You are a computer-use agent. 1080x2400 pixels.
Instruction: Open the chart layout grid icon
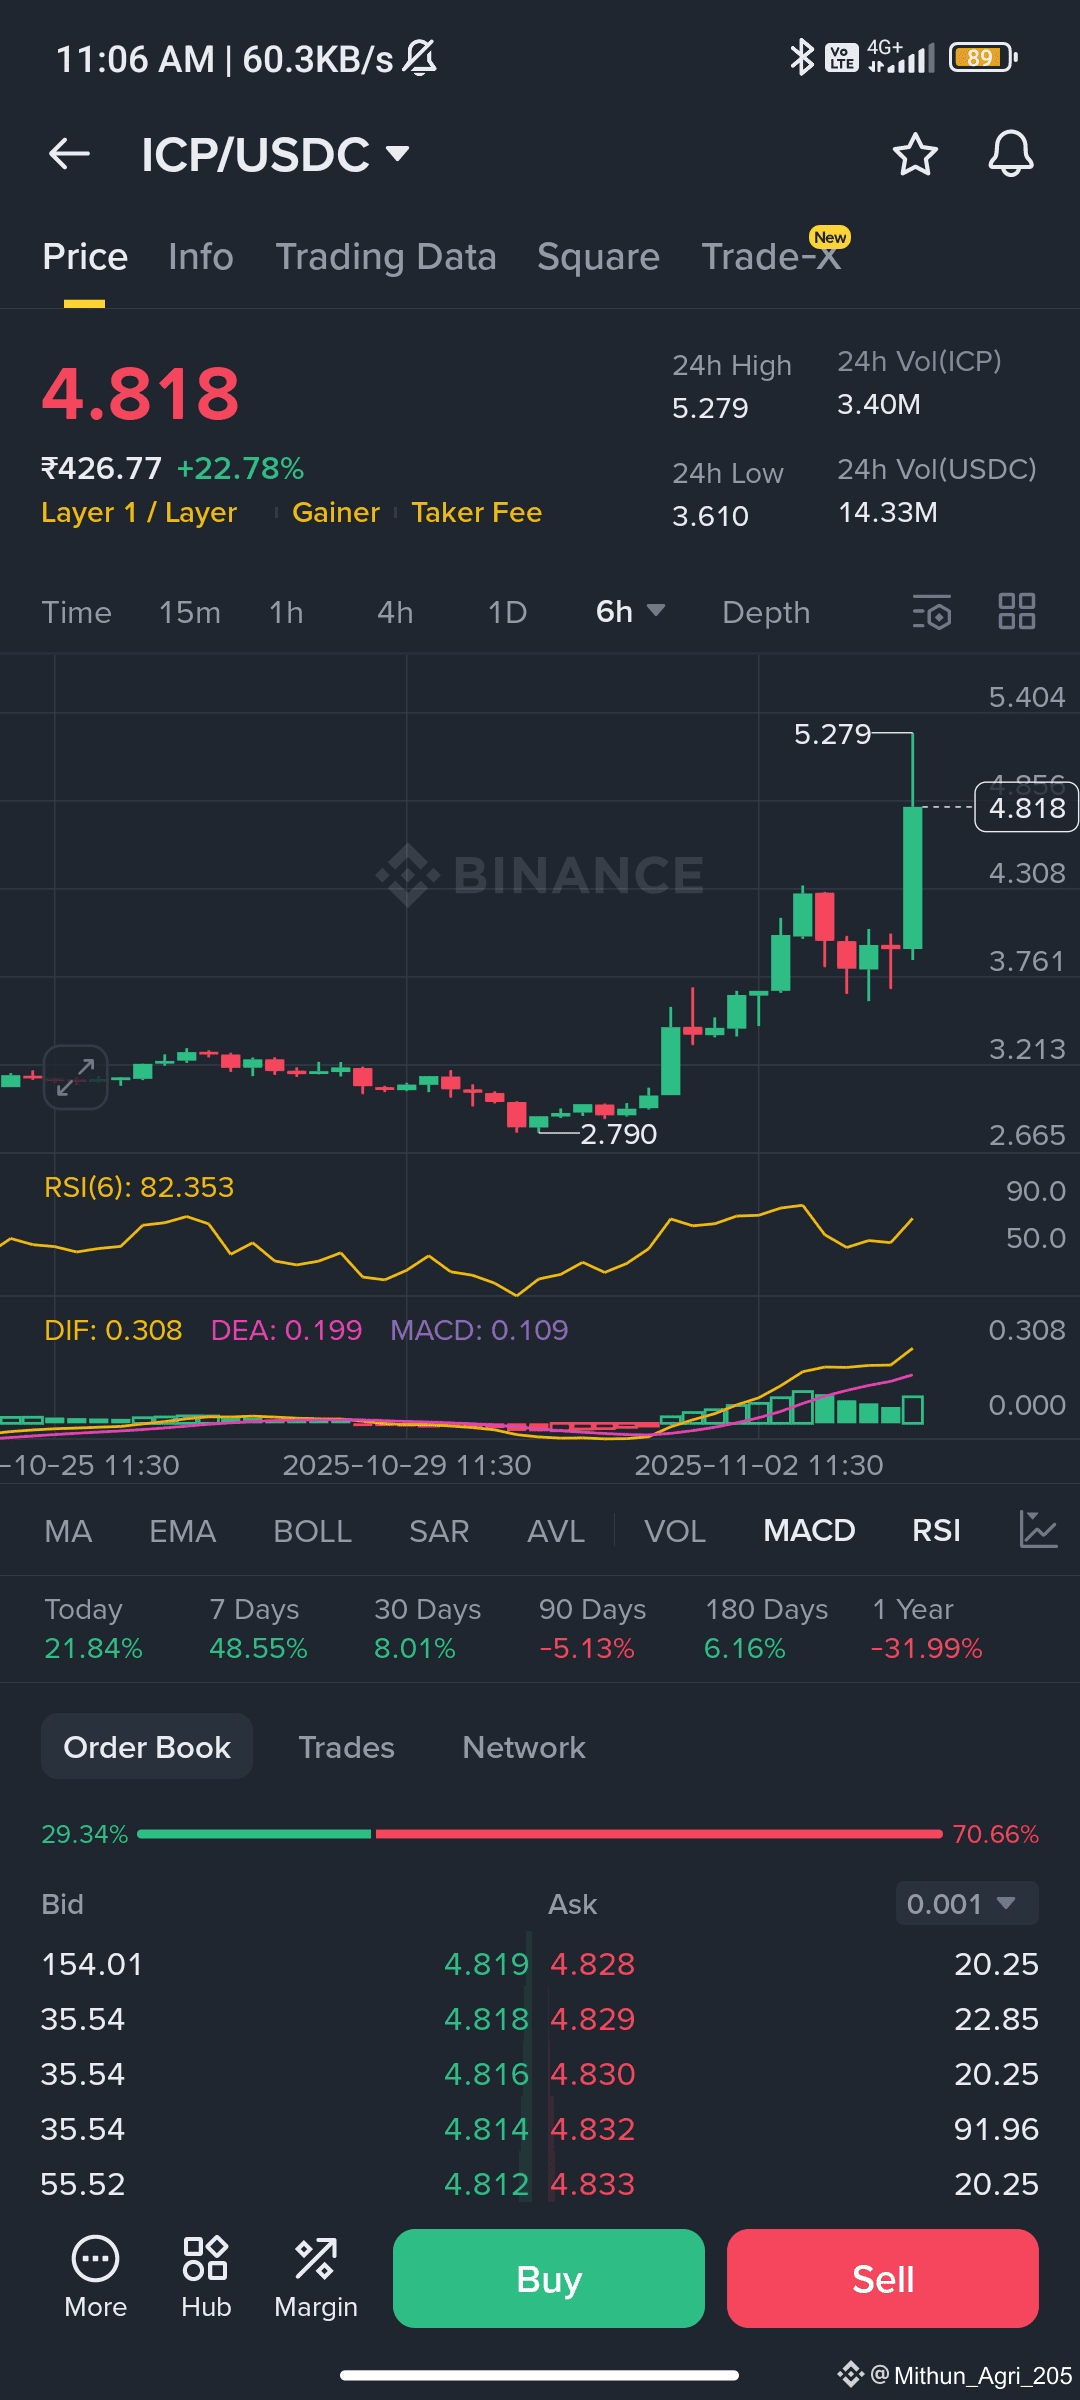(x=1017, y=611)
